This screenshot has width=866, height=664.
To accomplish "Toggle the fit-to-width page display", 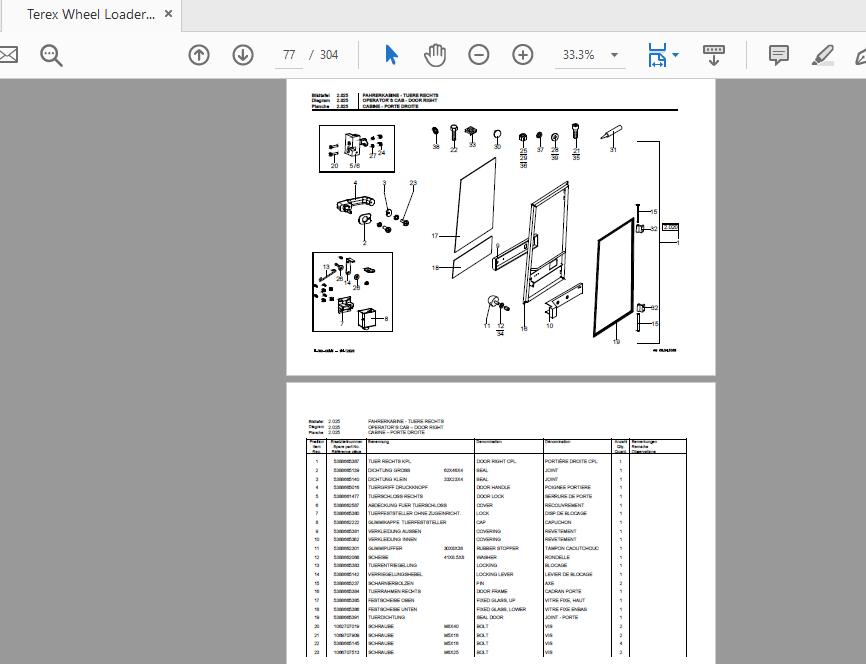I will pos(656,55).
